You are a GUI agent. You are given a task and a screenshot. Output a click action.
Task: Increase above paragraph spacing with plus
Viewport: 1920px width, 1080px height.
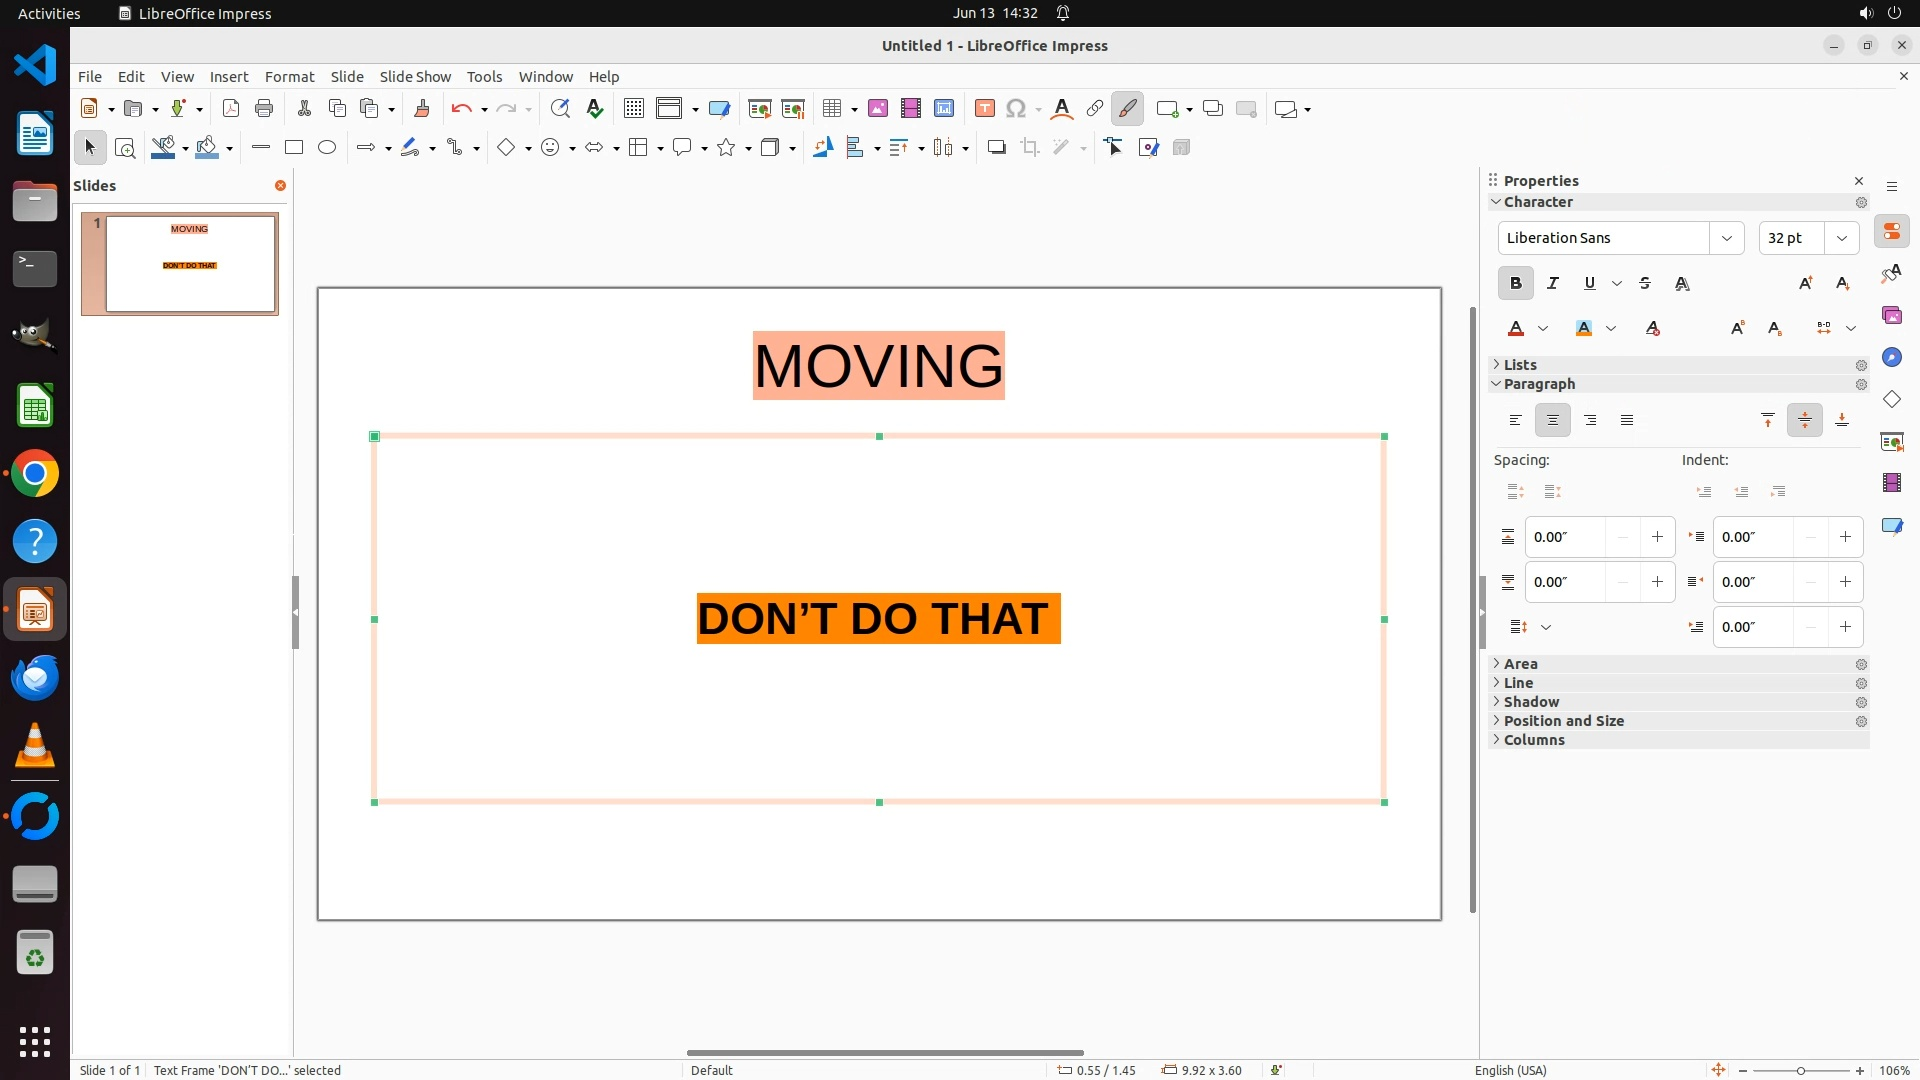(x=1657, y=537)
